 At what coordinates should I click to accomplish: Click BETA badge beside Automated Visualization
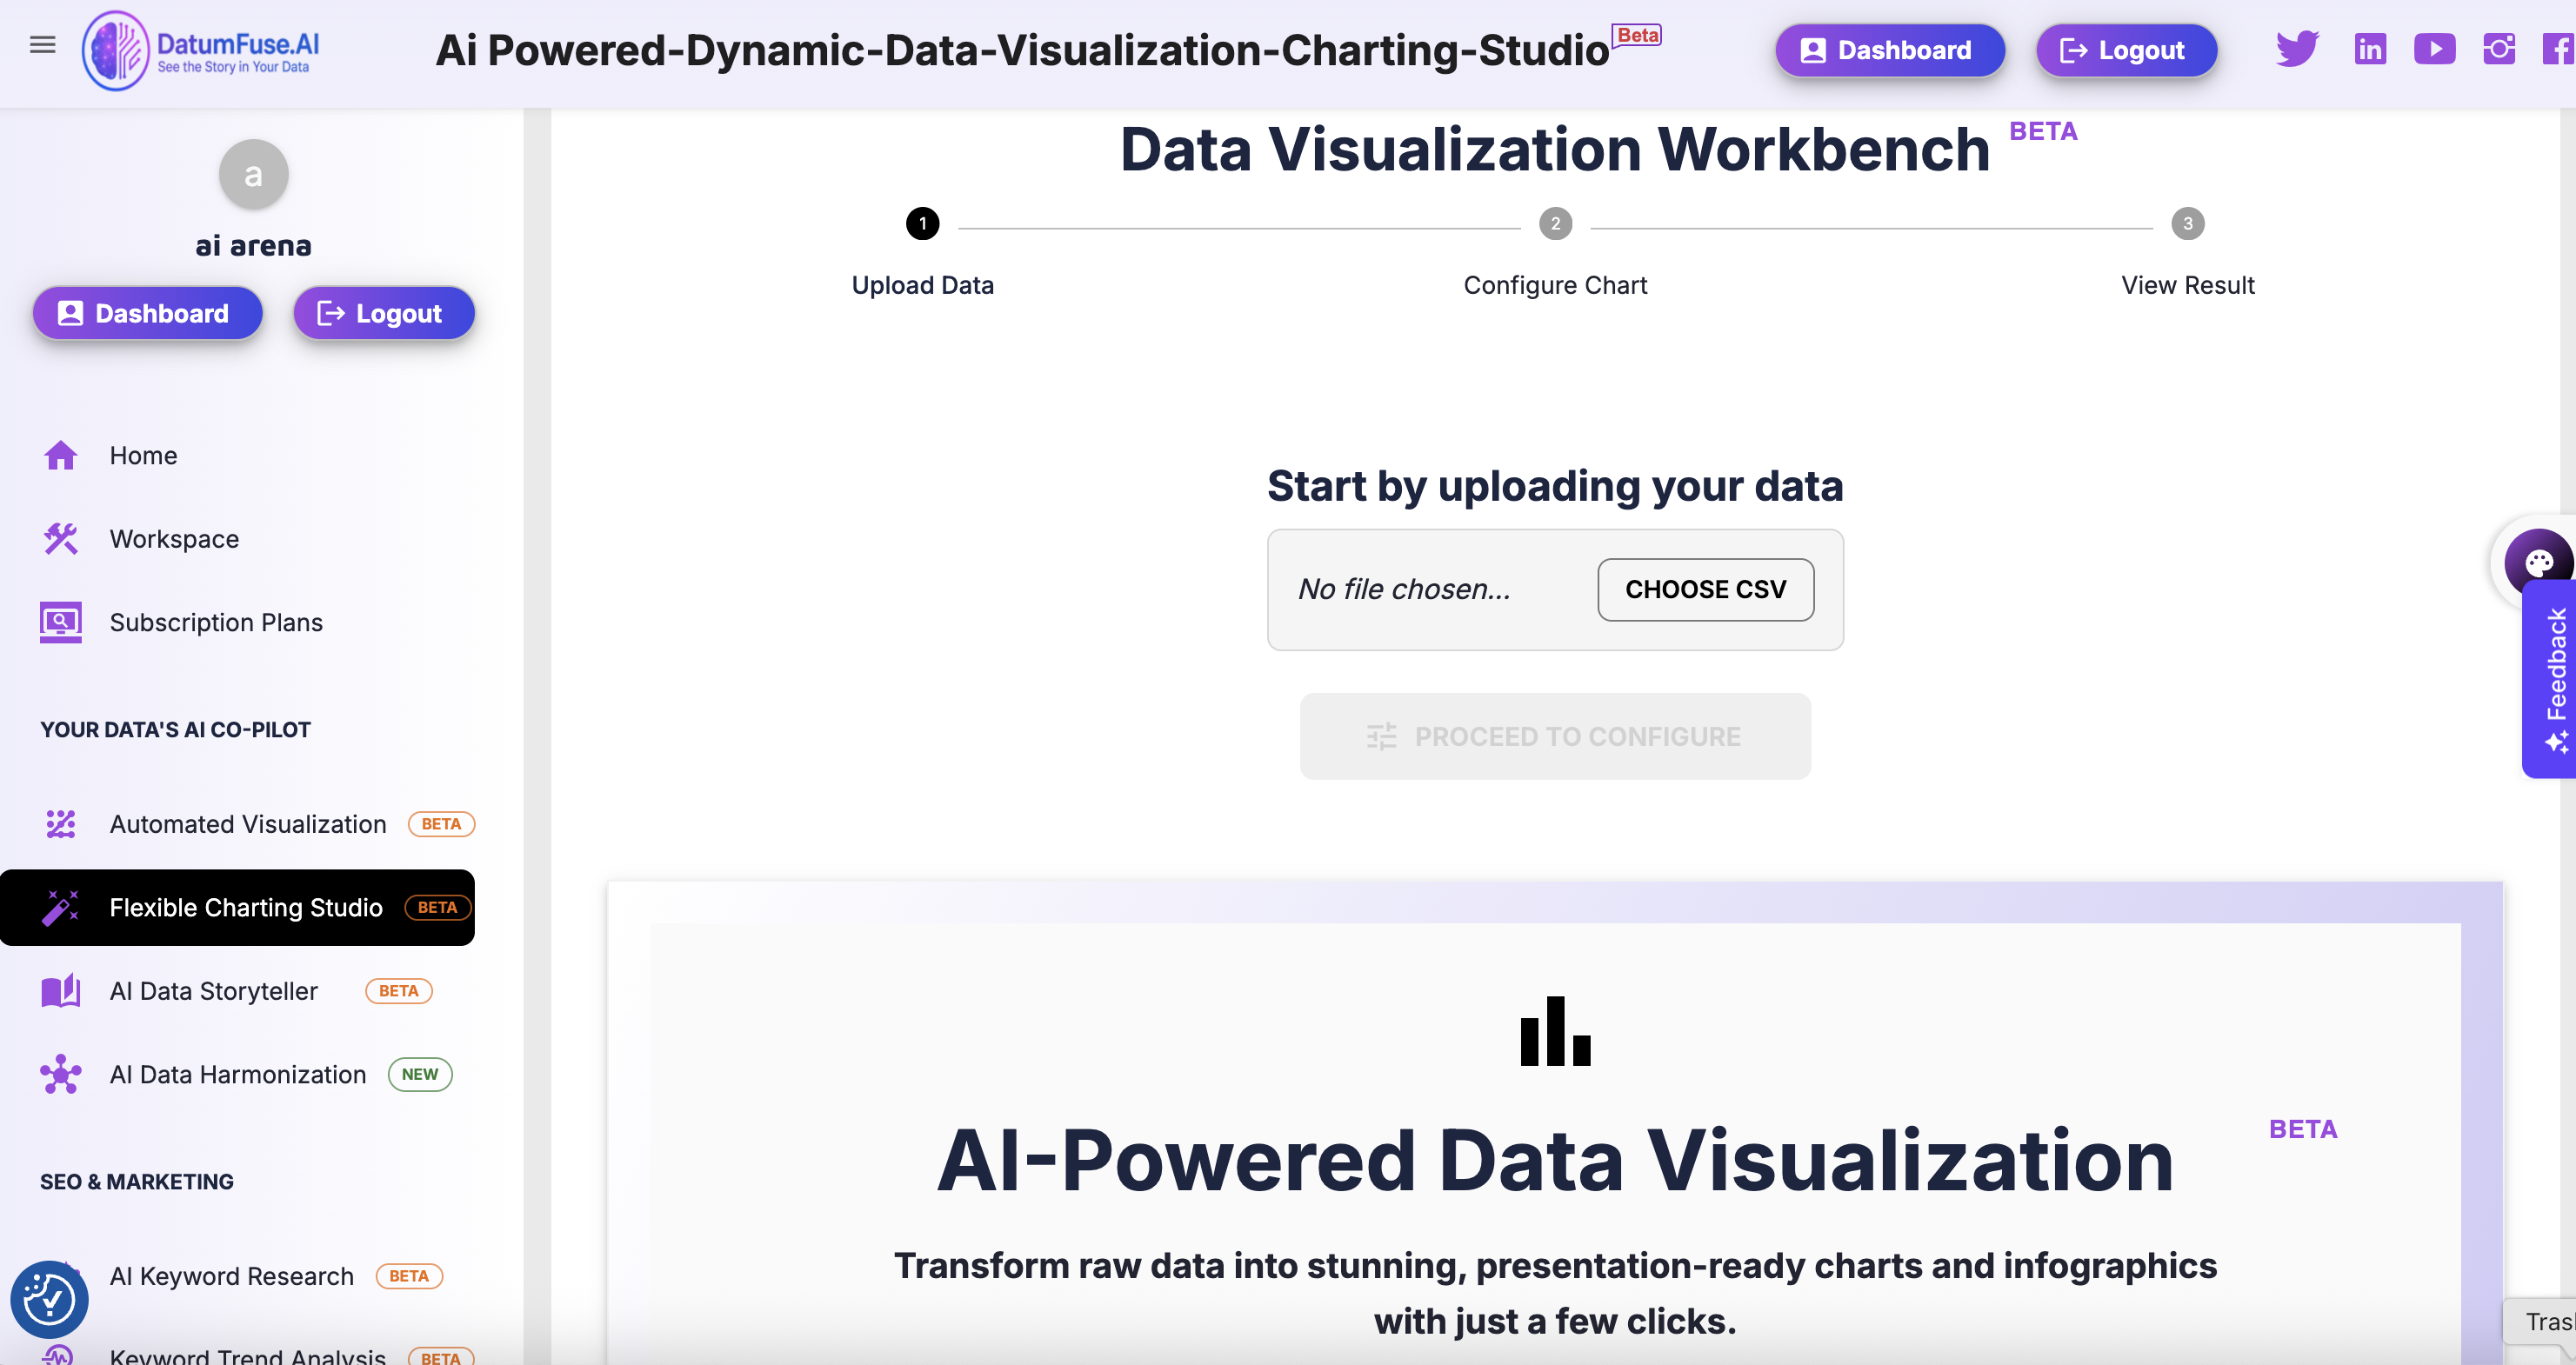click(x=441, y=824)
